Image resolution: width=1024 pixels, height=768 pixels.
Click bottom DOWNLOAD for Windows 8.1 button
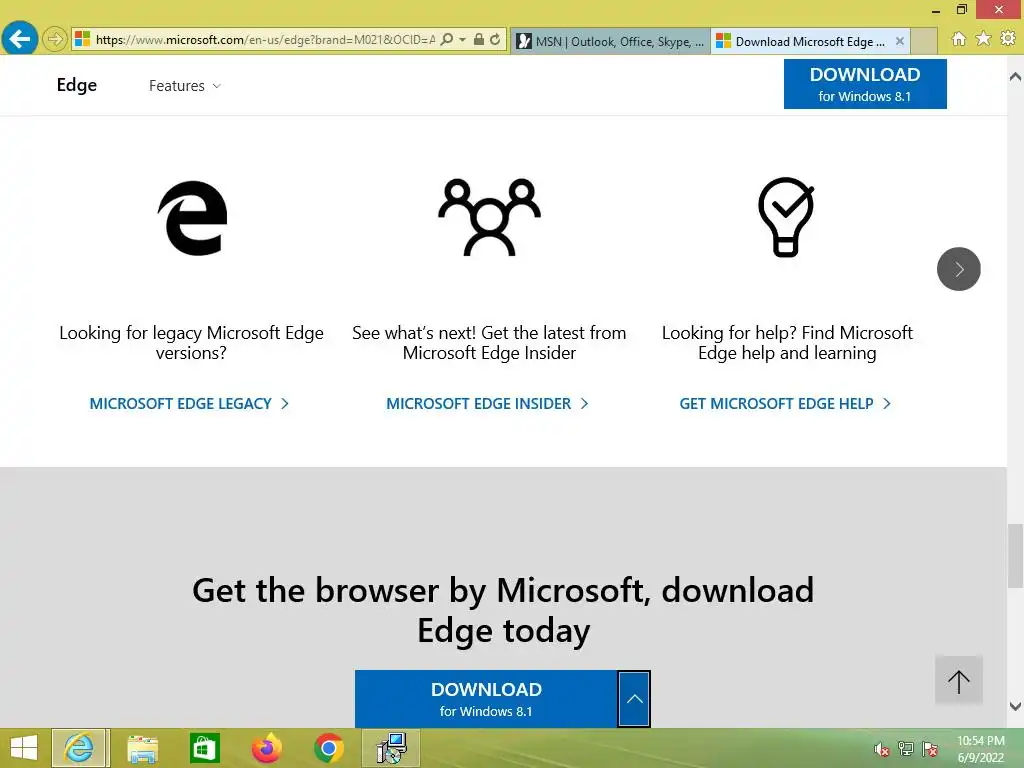point(486,699)
